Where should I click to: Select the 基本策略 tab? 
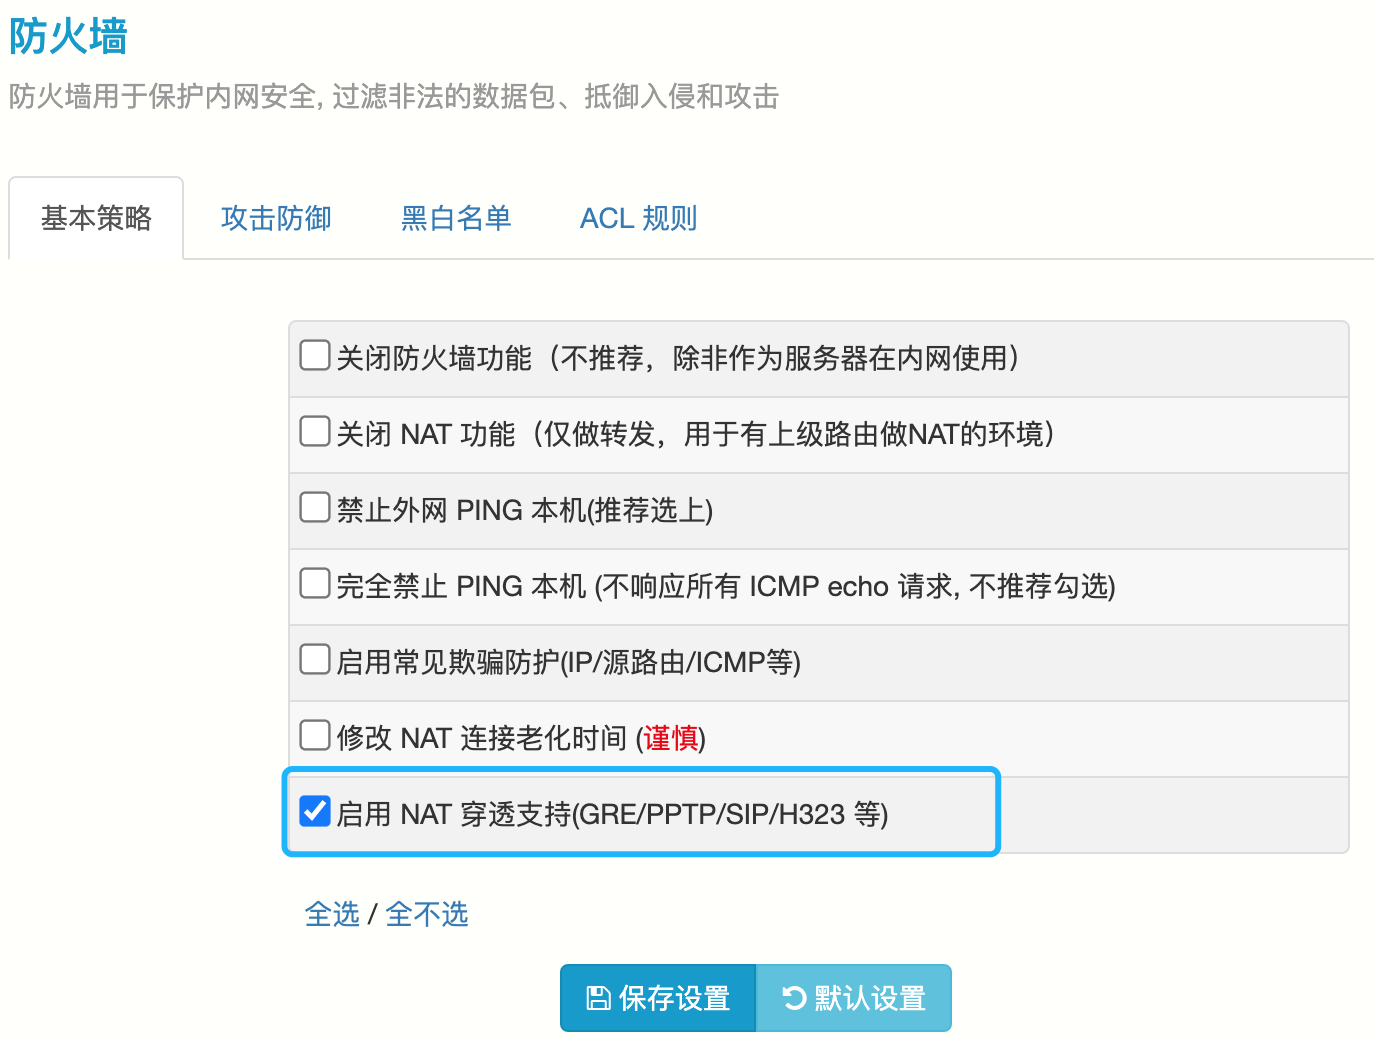[x=96, y=218]
